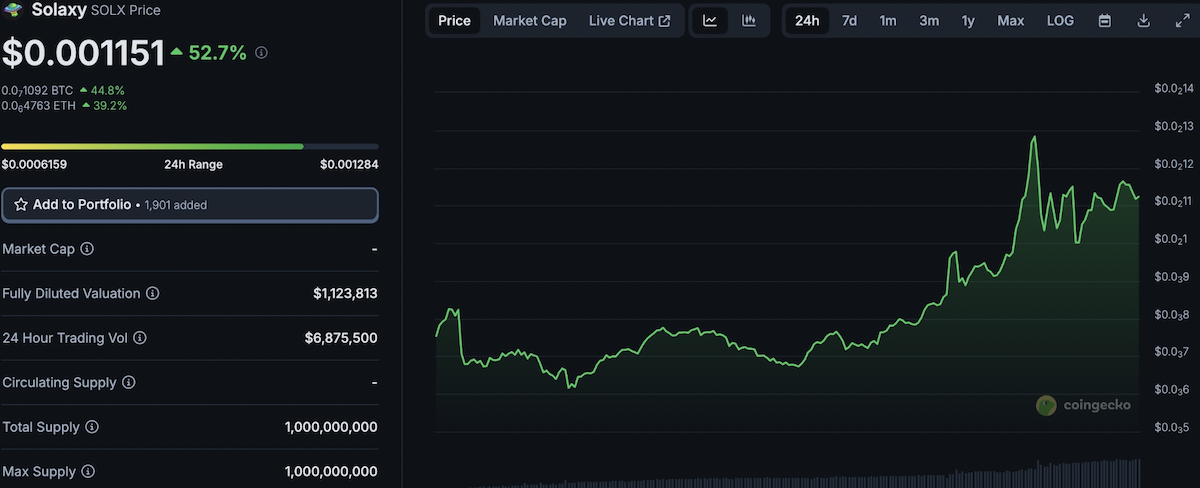Click the star icon in Add to Portfolio
This screenshot has width=1200, height=488.
coord(21,204)
